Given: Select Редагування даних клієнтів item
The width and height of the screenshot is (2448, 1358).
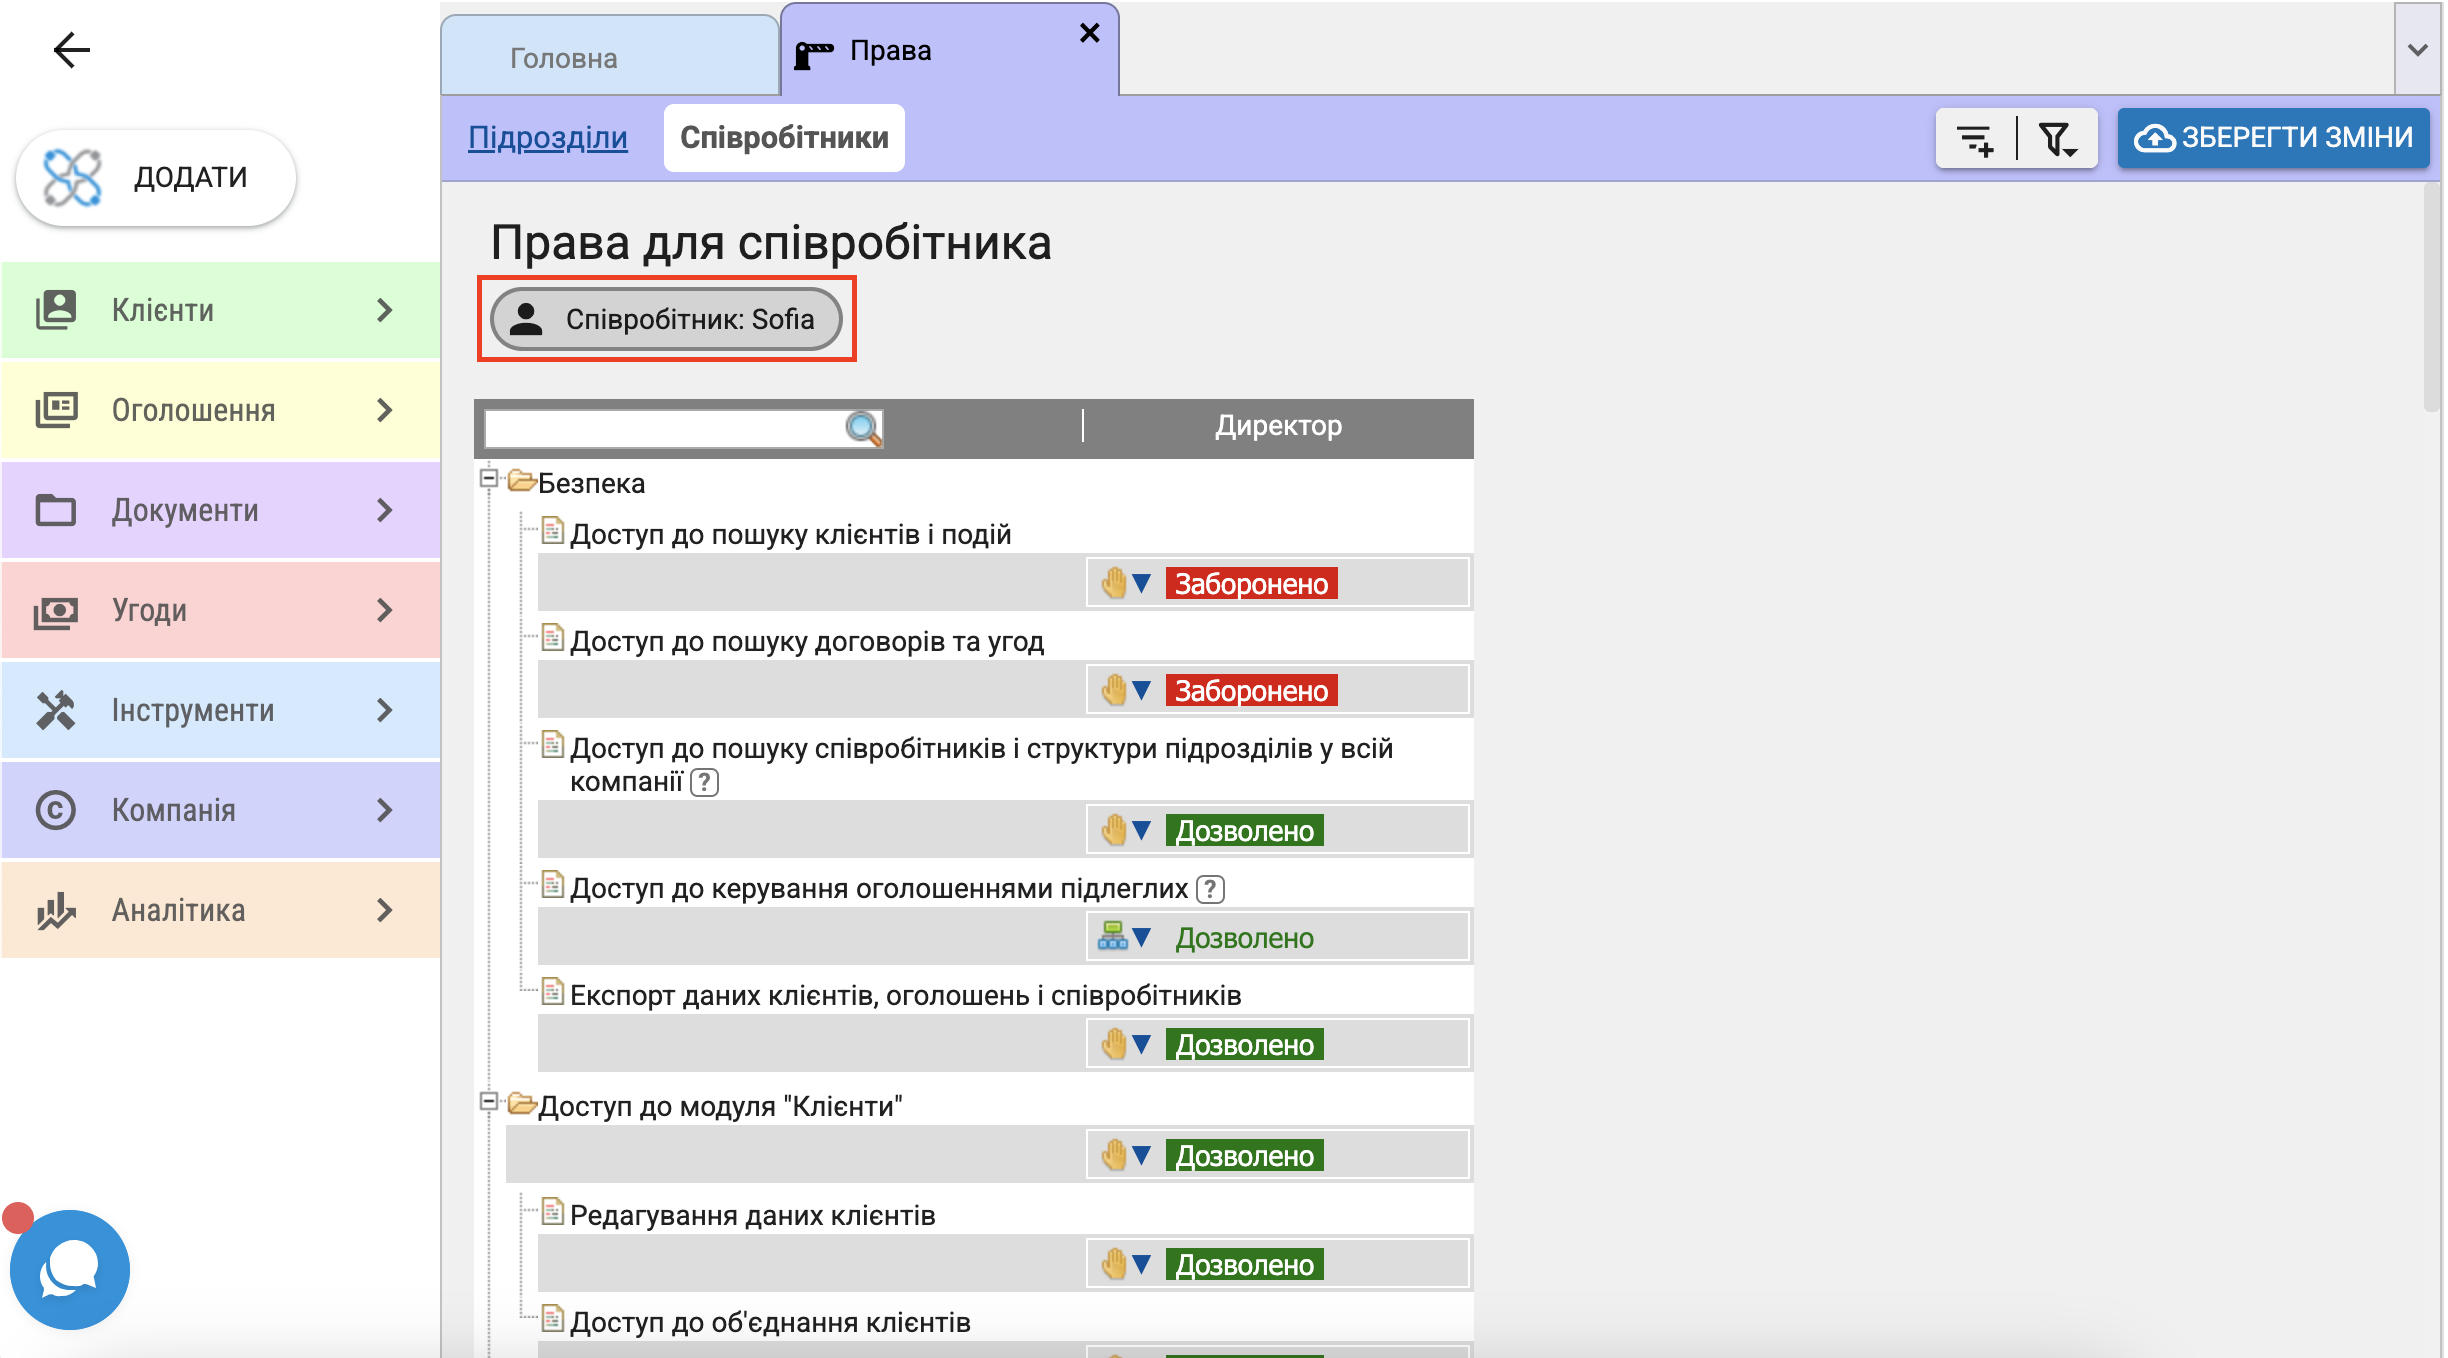Looking at the screenshot, I should pos(752,1215).
